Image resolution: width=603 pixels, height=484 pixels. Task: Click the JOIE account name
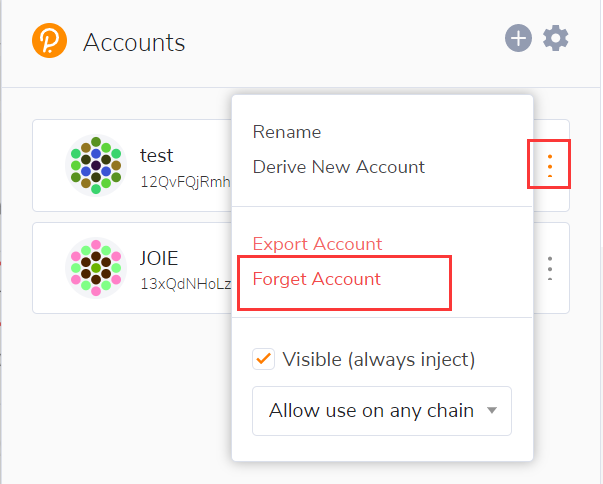coord(159,258)
